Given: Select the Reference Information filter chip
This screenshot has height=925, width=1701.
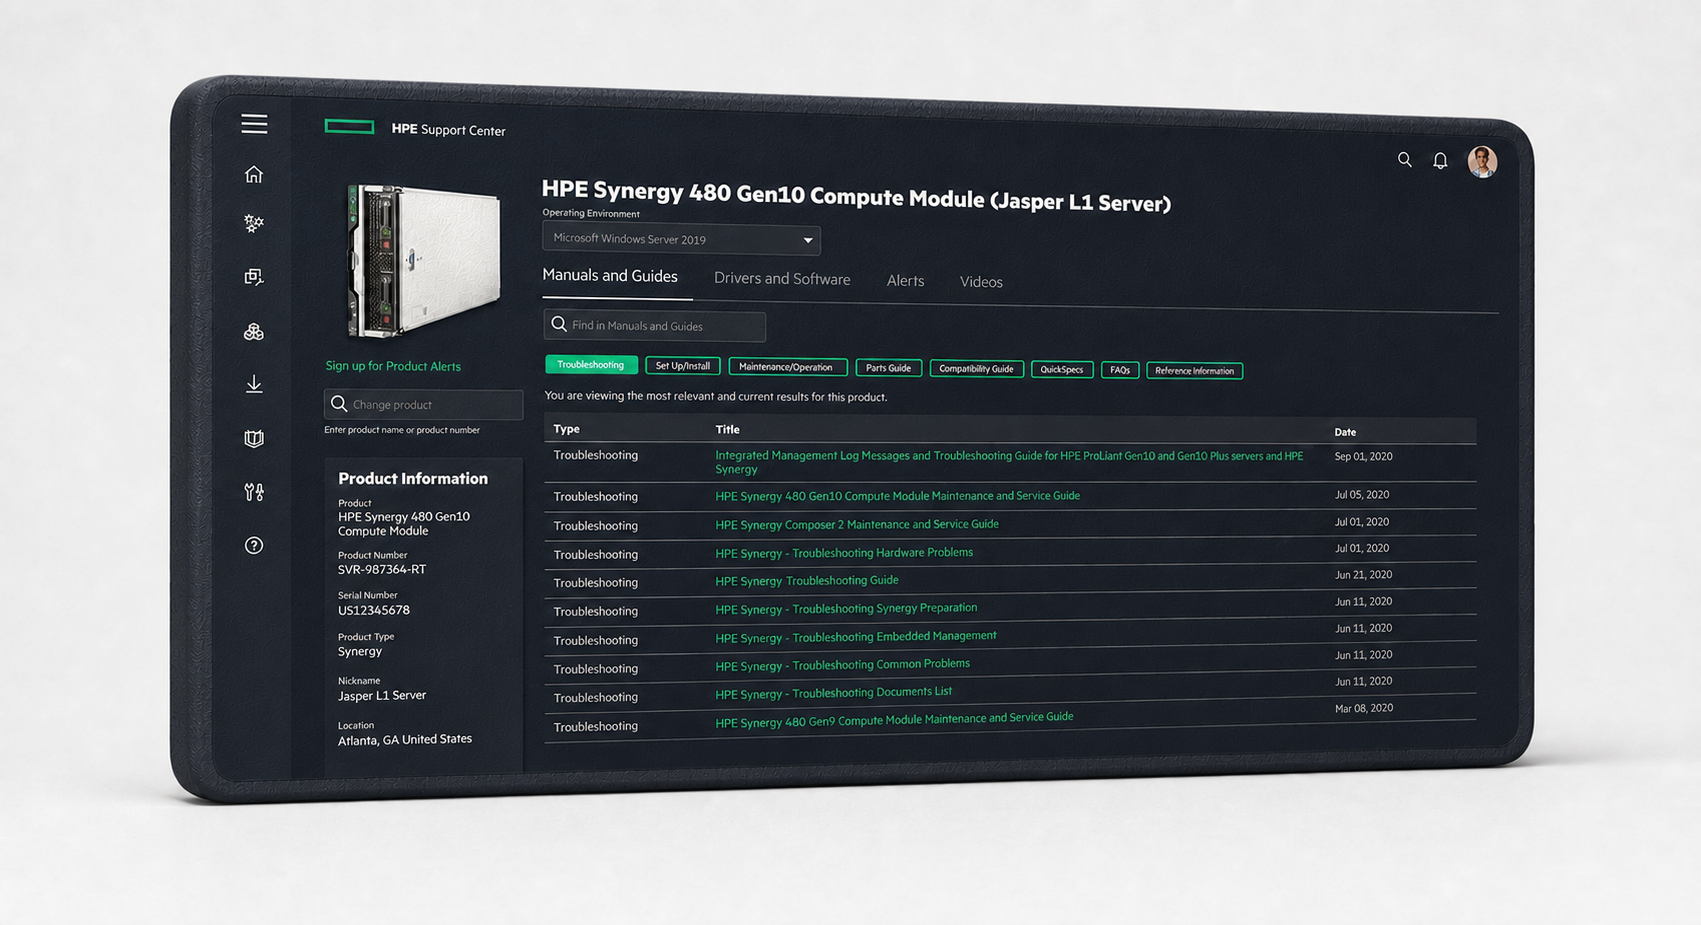Looking at the screenshot, I should [1194, 371].
